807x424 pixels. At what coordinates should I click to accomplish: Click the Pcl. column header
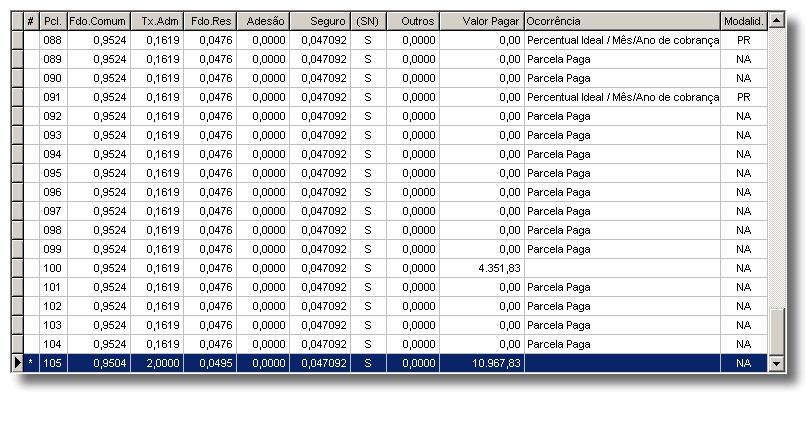tap(53, 21)
